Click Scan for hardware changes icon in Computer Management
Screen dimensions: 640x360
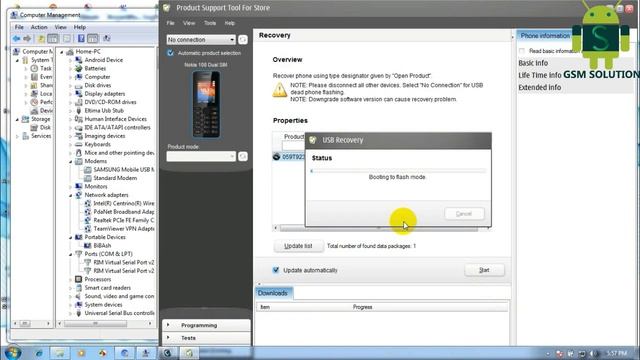tap(107, 38)
